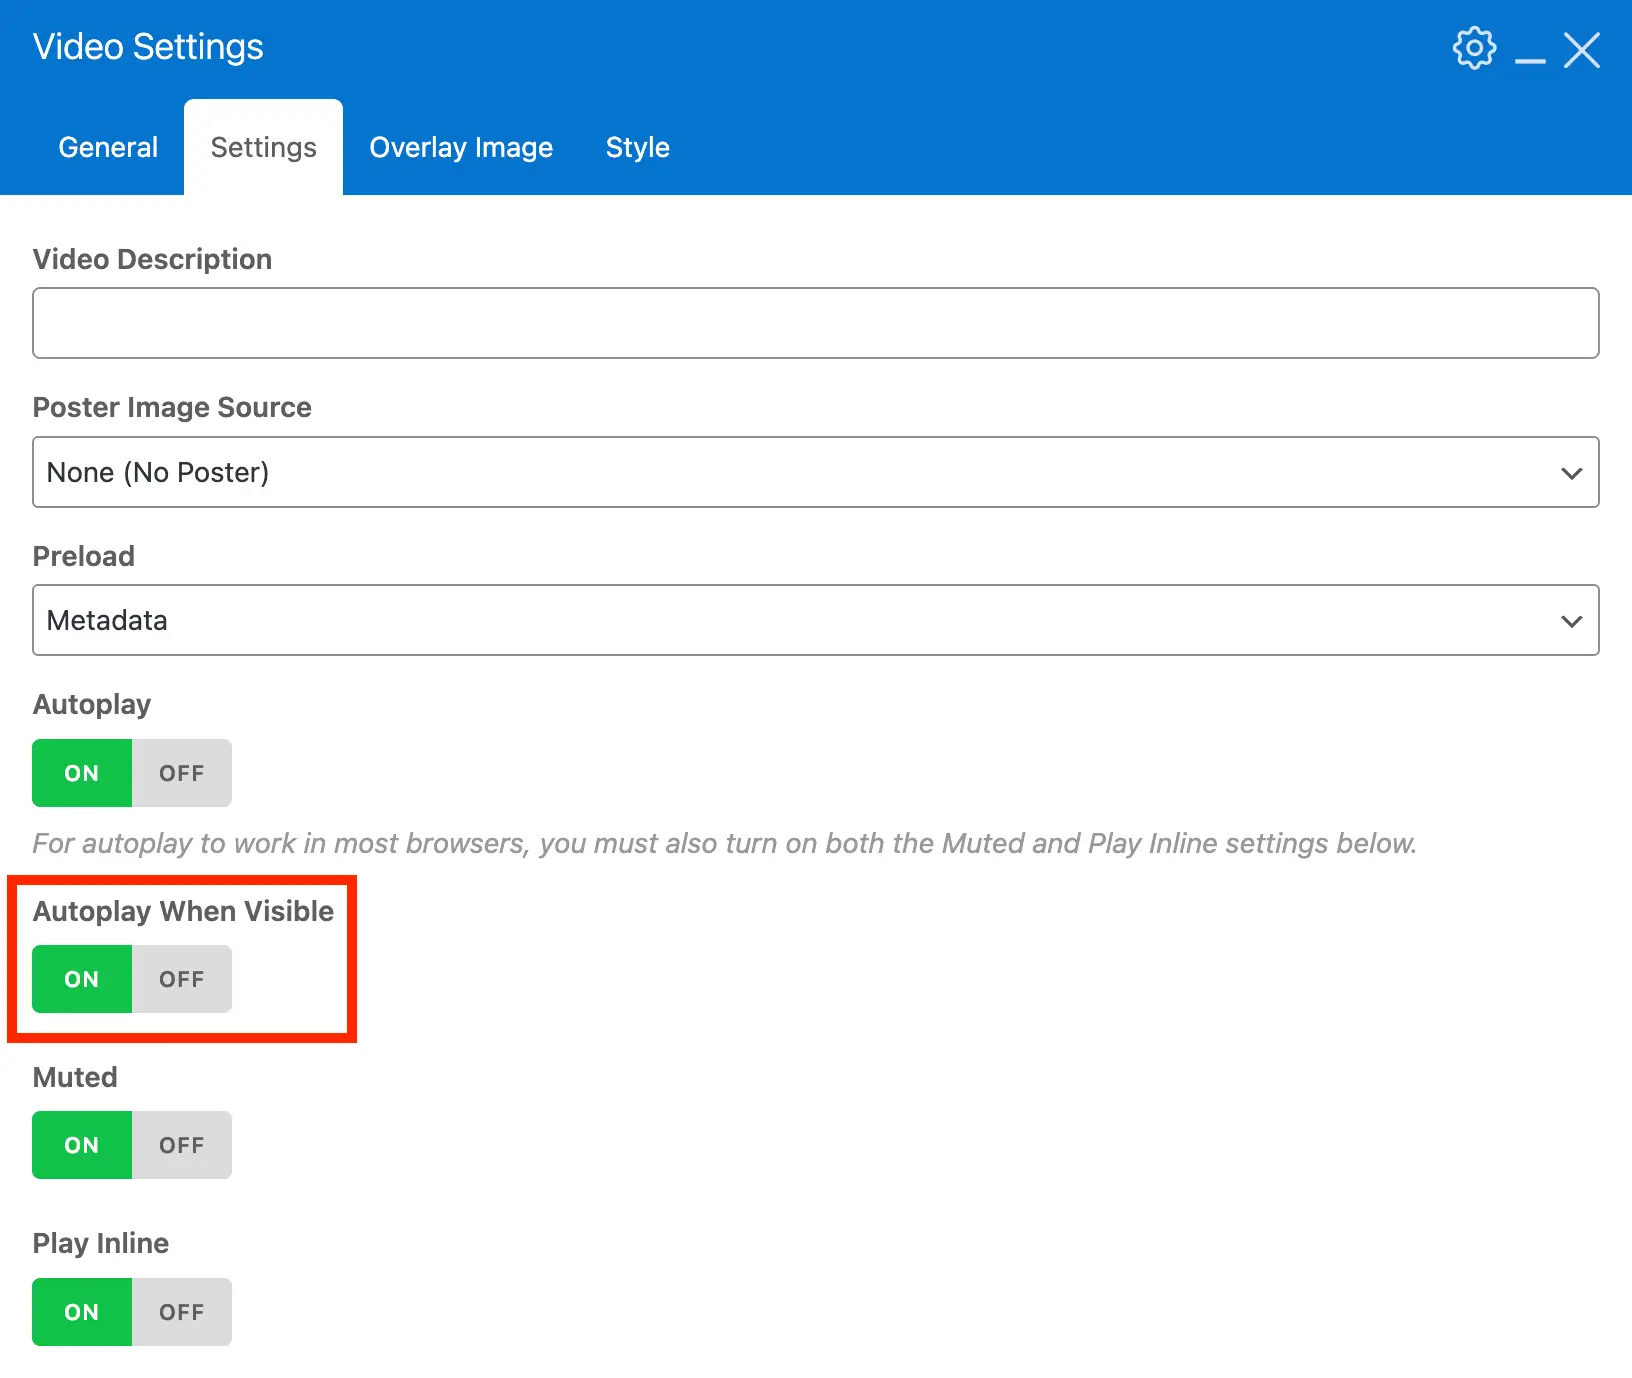Open the Overlay Image tab

pos(461,148)
